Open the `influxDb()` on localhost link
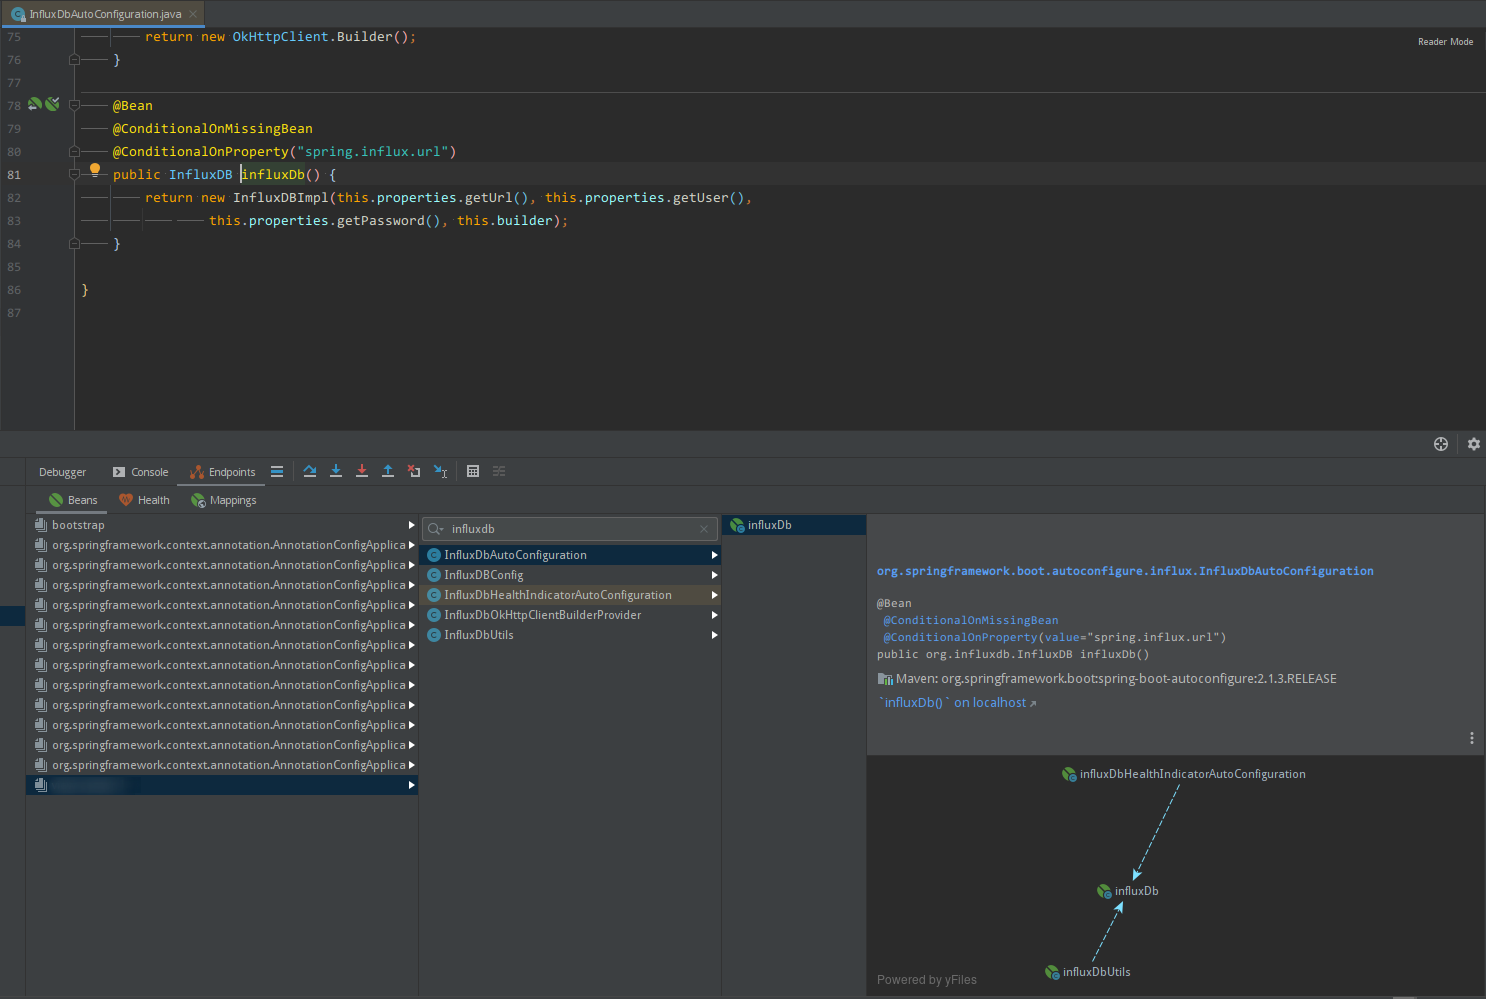Screen dimensions: 1486x999 coord(958,703)
